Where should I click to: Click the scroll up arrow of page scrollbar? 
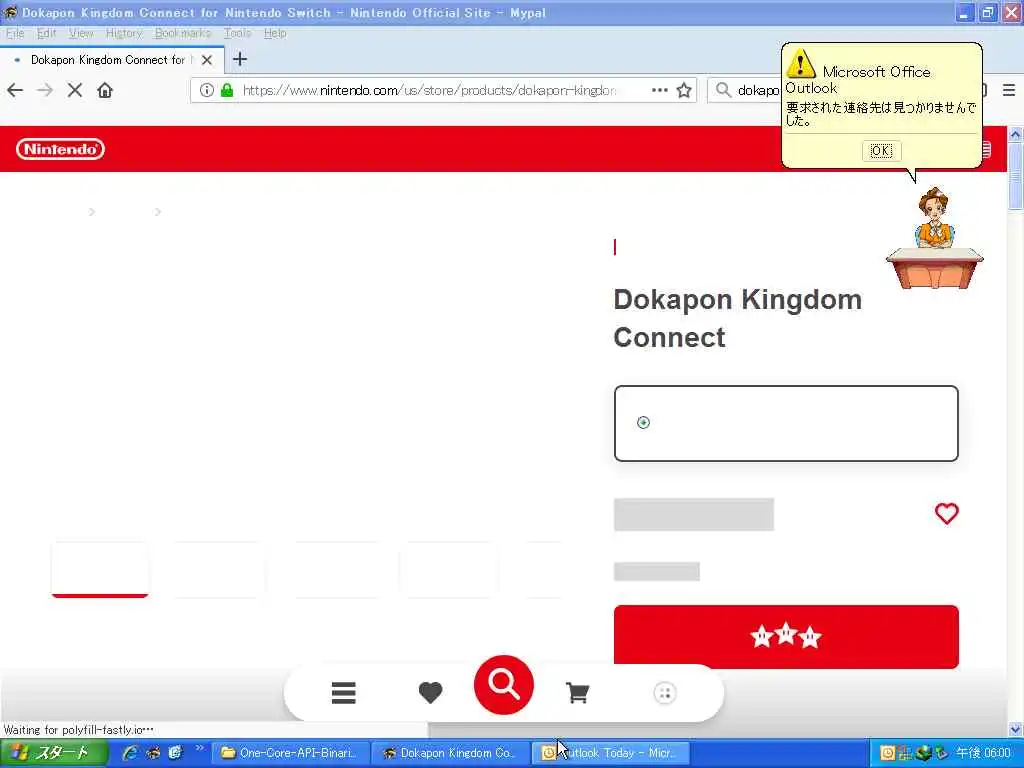click(1015, 135)
